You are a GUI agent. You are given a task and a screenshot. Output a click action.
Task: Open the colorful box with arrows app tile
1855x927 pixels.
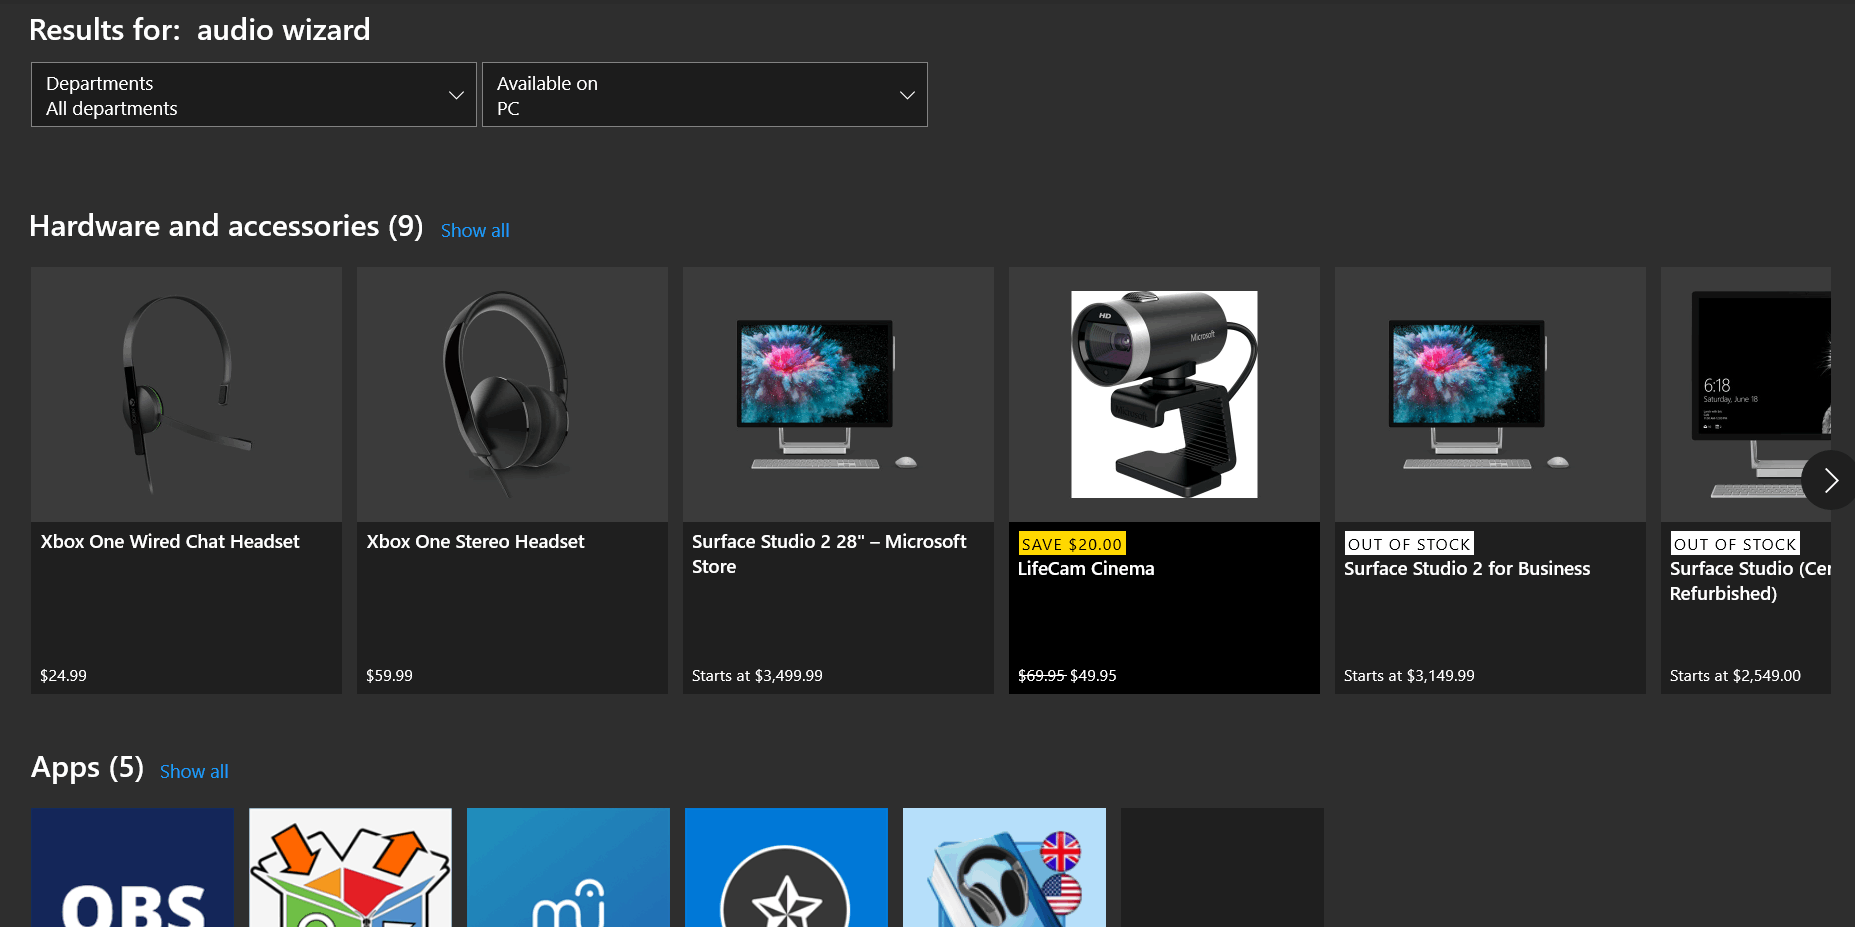350,867
